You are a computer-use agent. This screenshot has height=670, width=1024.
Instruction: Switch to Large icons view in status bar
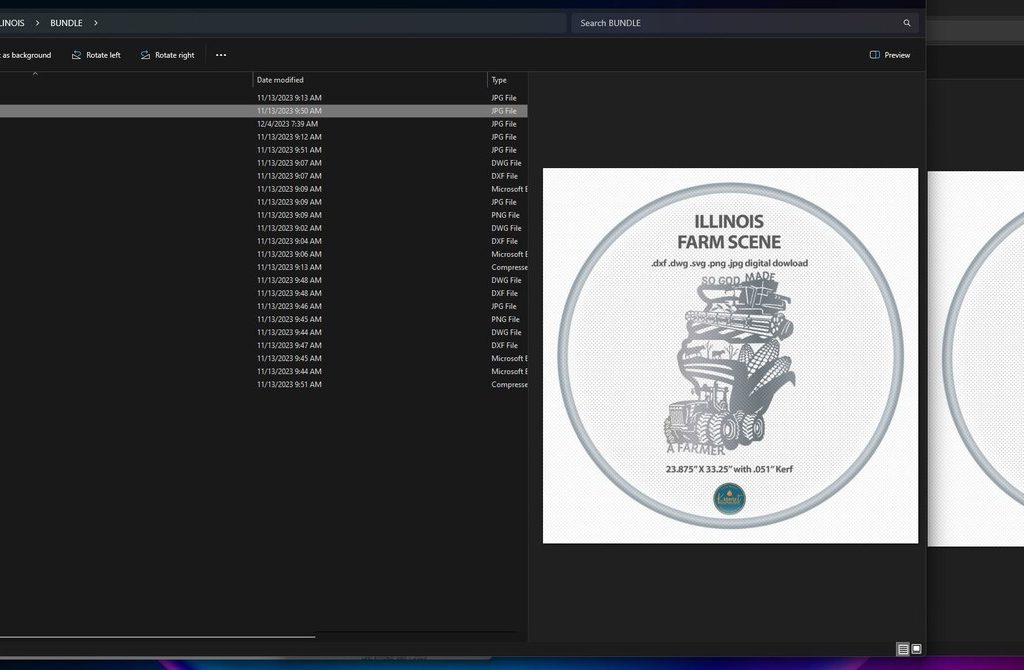pos(916,649)
